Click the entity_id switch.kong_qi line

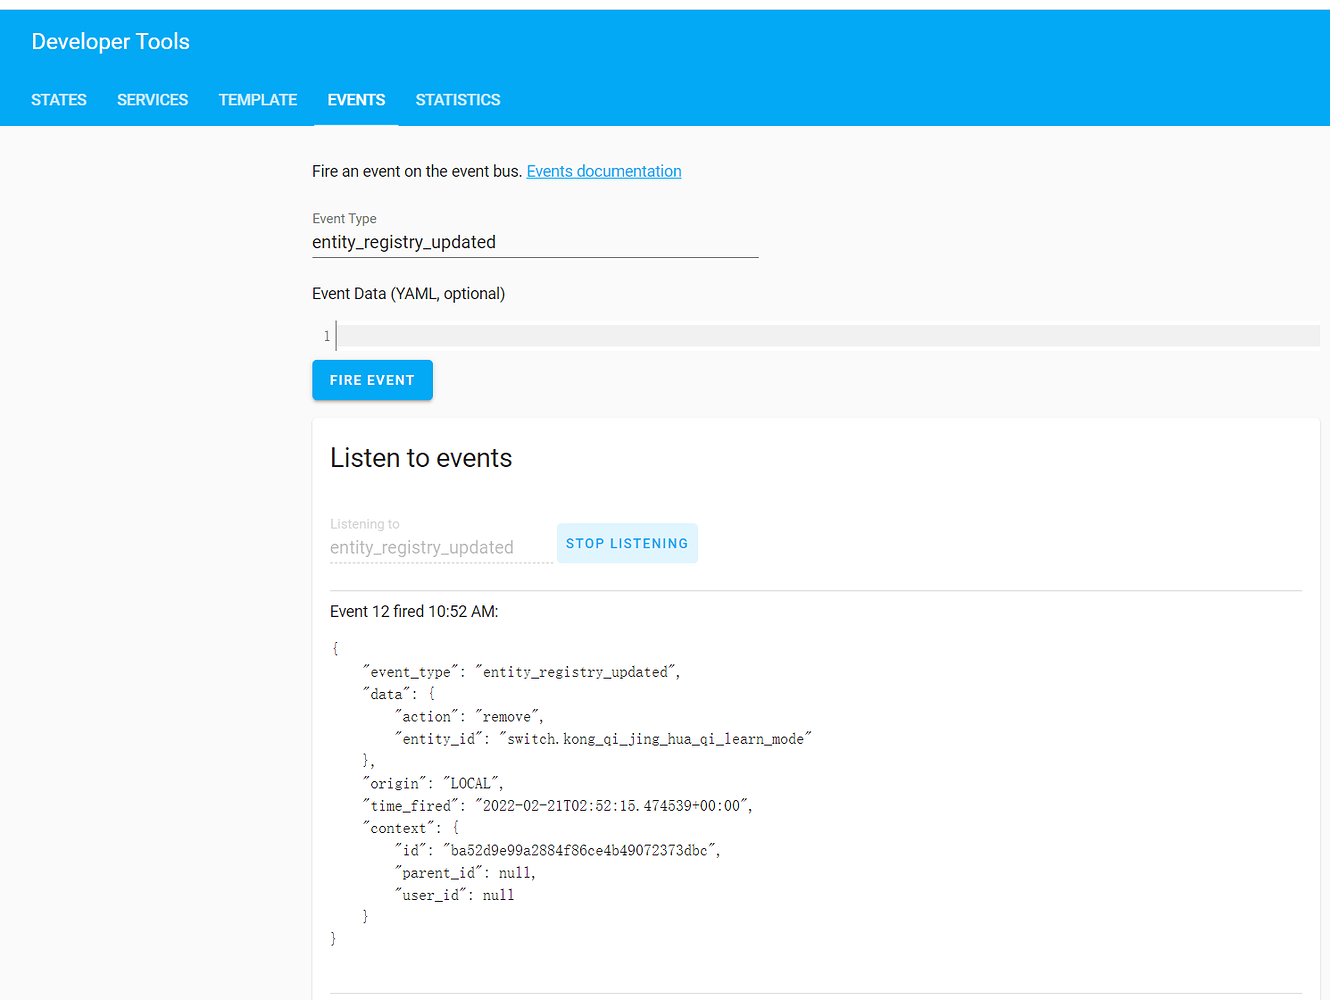(x=603, y=739)
